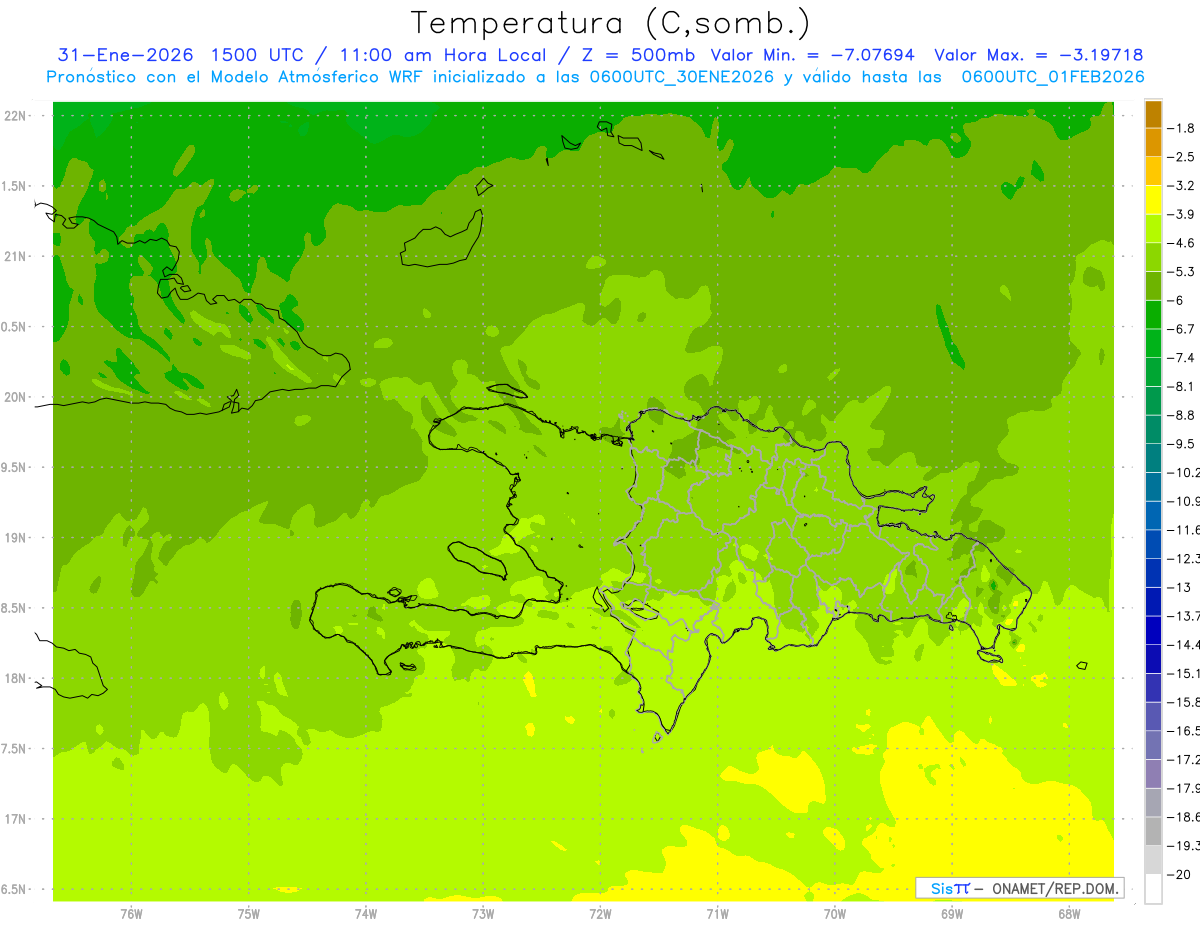
Task: Click the 20N latitude label
Action: pyautogui.click(x=17, y=397)
